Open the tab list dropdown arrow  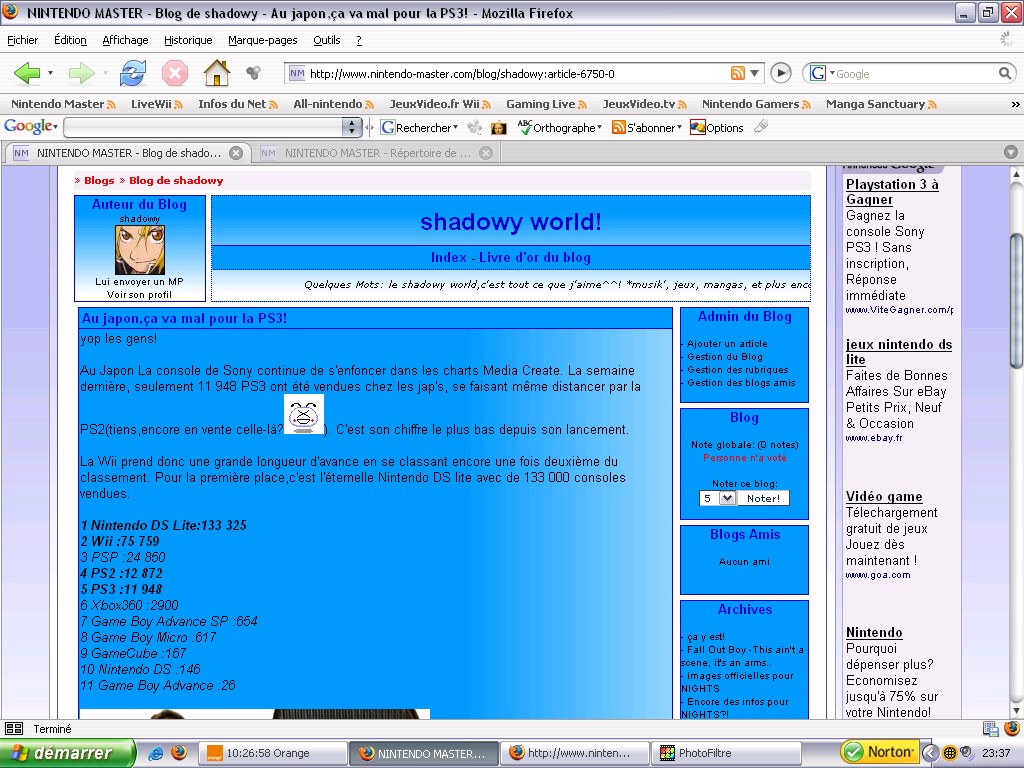click(1010, 152)
